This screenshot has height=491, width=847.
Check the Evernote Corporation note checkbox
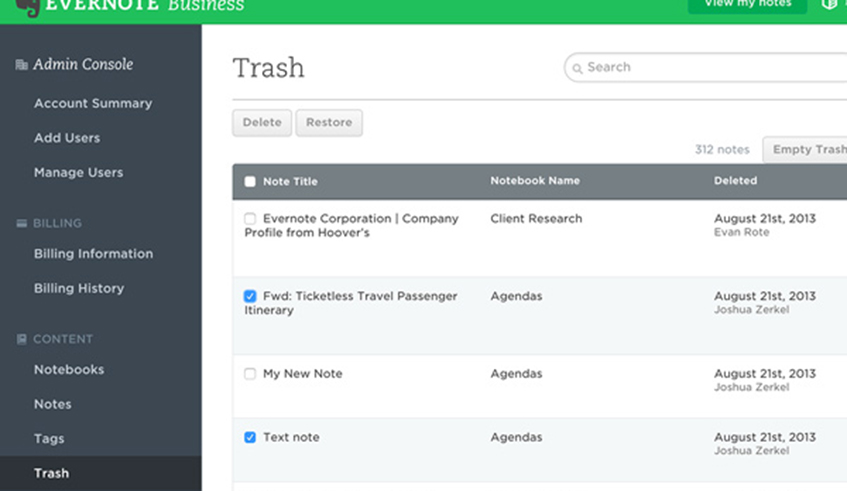coord(250,219)
